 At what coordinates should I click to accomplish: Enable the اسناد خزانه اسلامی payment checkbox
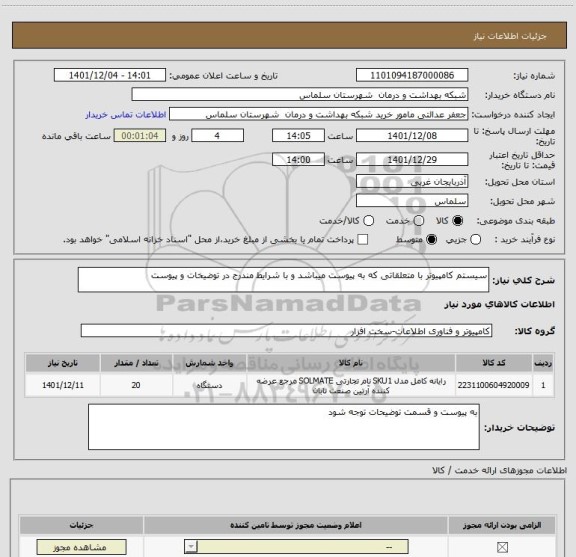coord(363,240)
